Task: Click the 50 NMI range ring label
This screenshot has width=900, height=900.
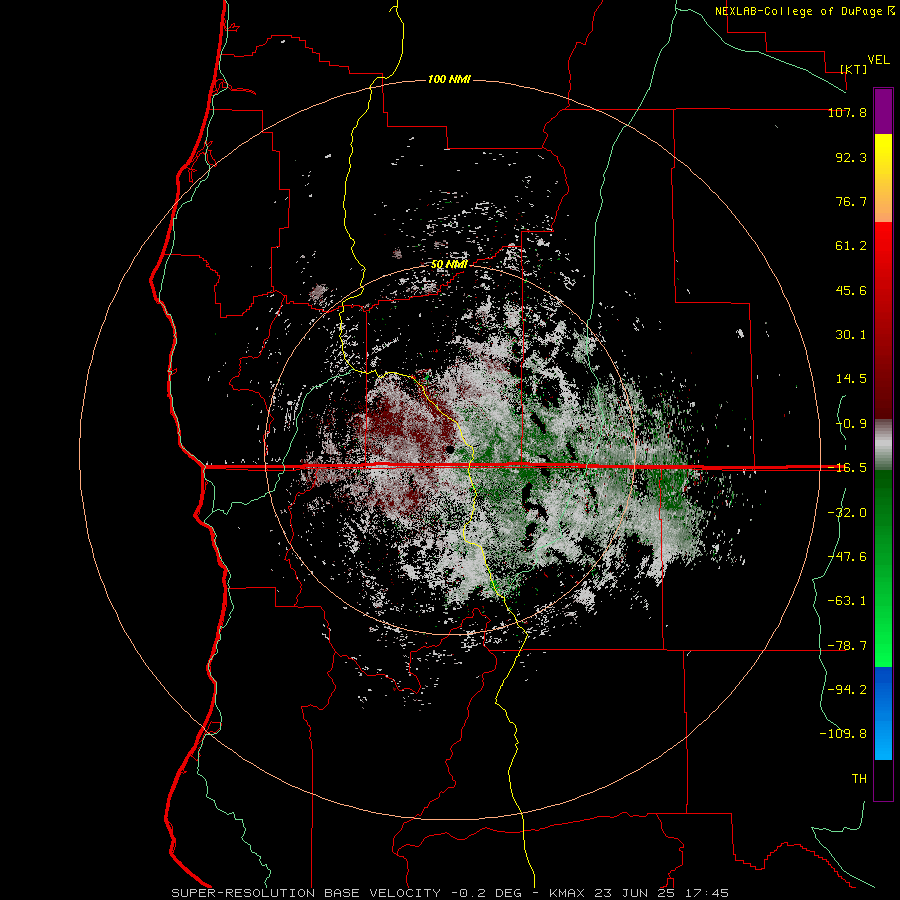Action: coord(449,264)
